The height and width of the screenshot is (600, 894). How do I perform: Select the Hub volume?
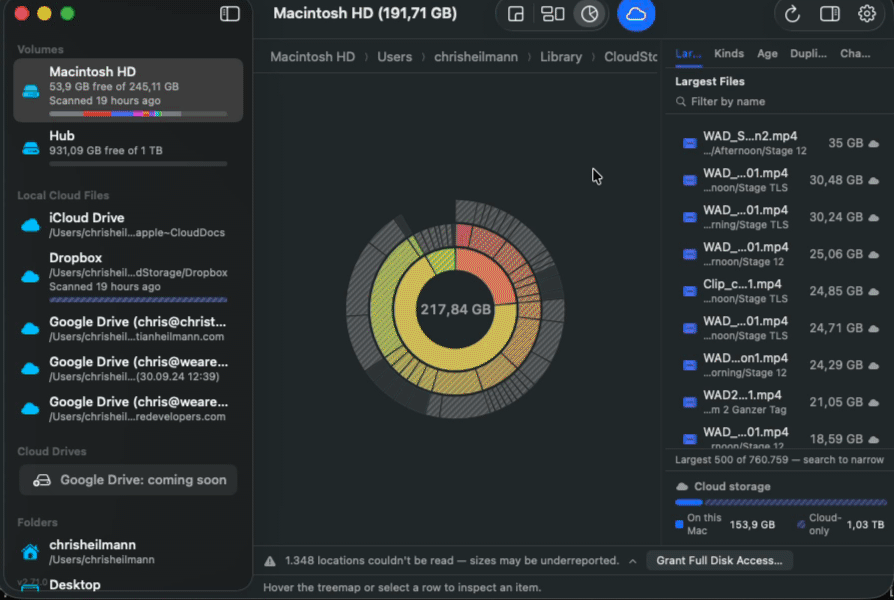[x=128, y=147]
